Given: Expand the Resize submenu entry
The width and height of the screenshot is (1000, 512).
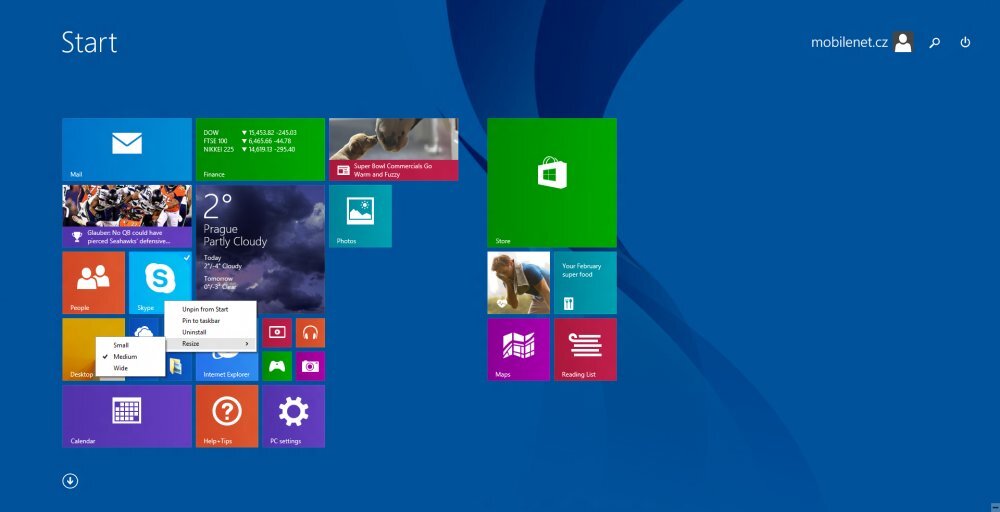Looking at the screenshot, I should (210, 344).
